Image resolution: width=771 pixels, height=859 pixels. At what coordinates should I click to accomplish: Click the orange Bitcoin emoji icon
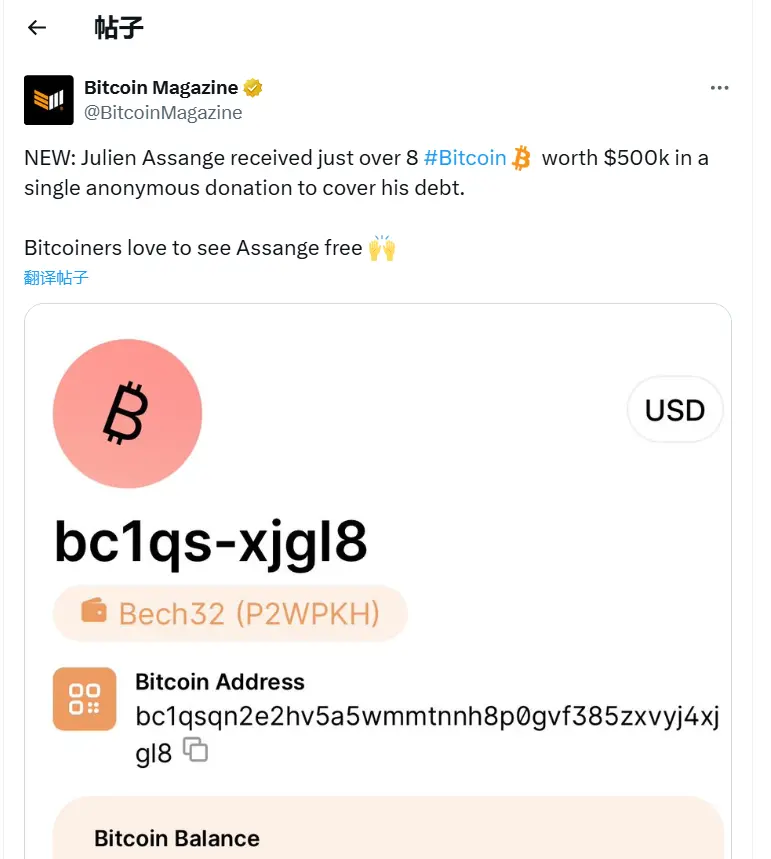click(521, 158)
